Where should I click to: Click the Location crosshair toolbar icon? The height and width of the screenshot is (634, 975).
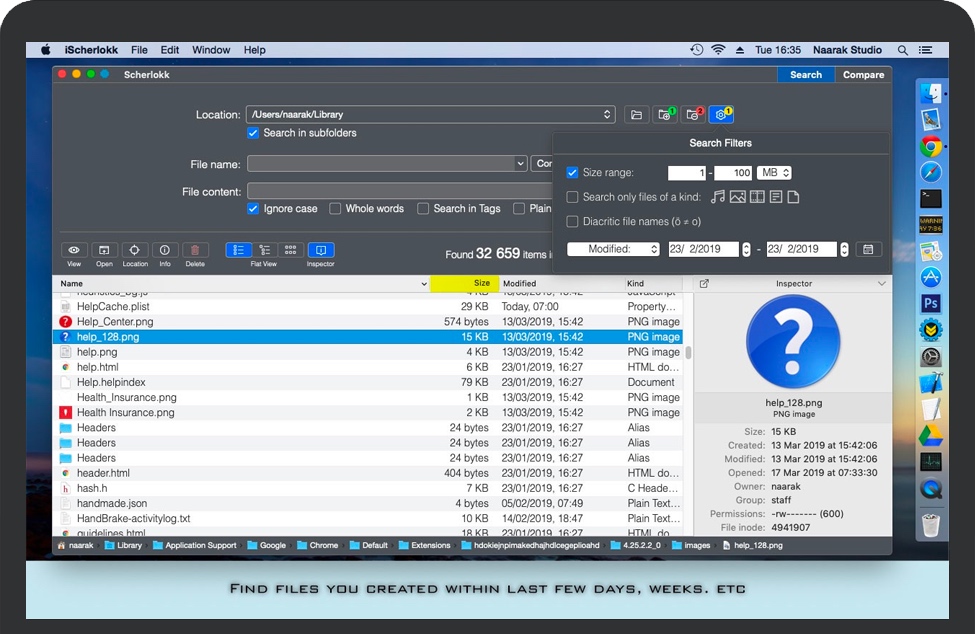135,251
